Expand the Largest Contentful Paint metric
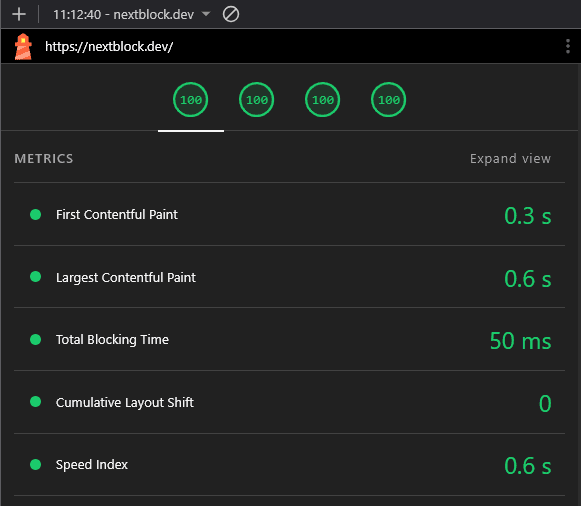 pos(289,277)
